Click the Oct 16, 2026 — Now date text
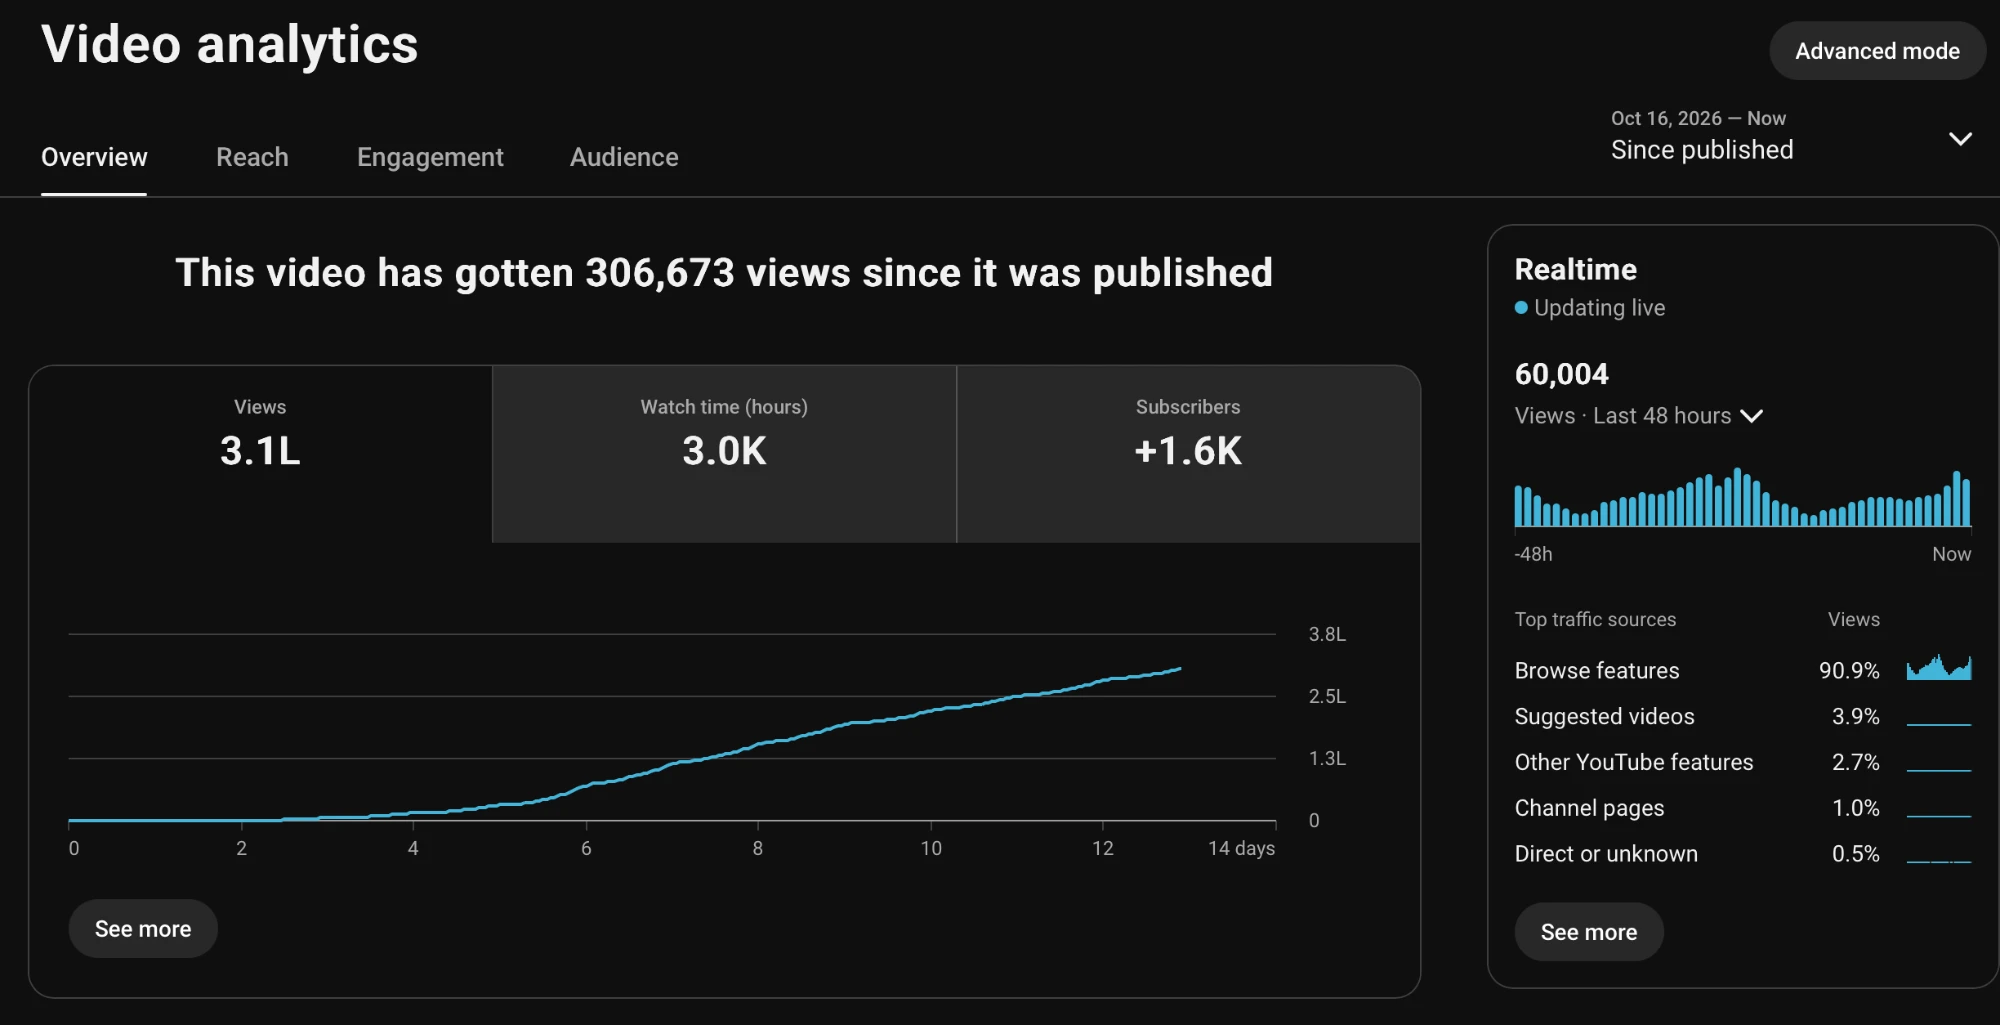The image size is (2000, 1025). 1698,118
